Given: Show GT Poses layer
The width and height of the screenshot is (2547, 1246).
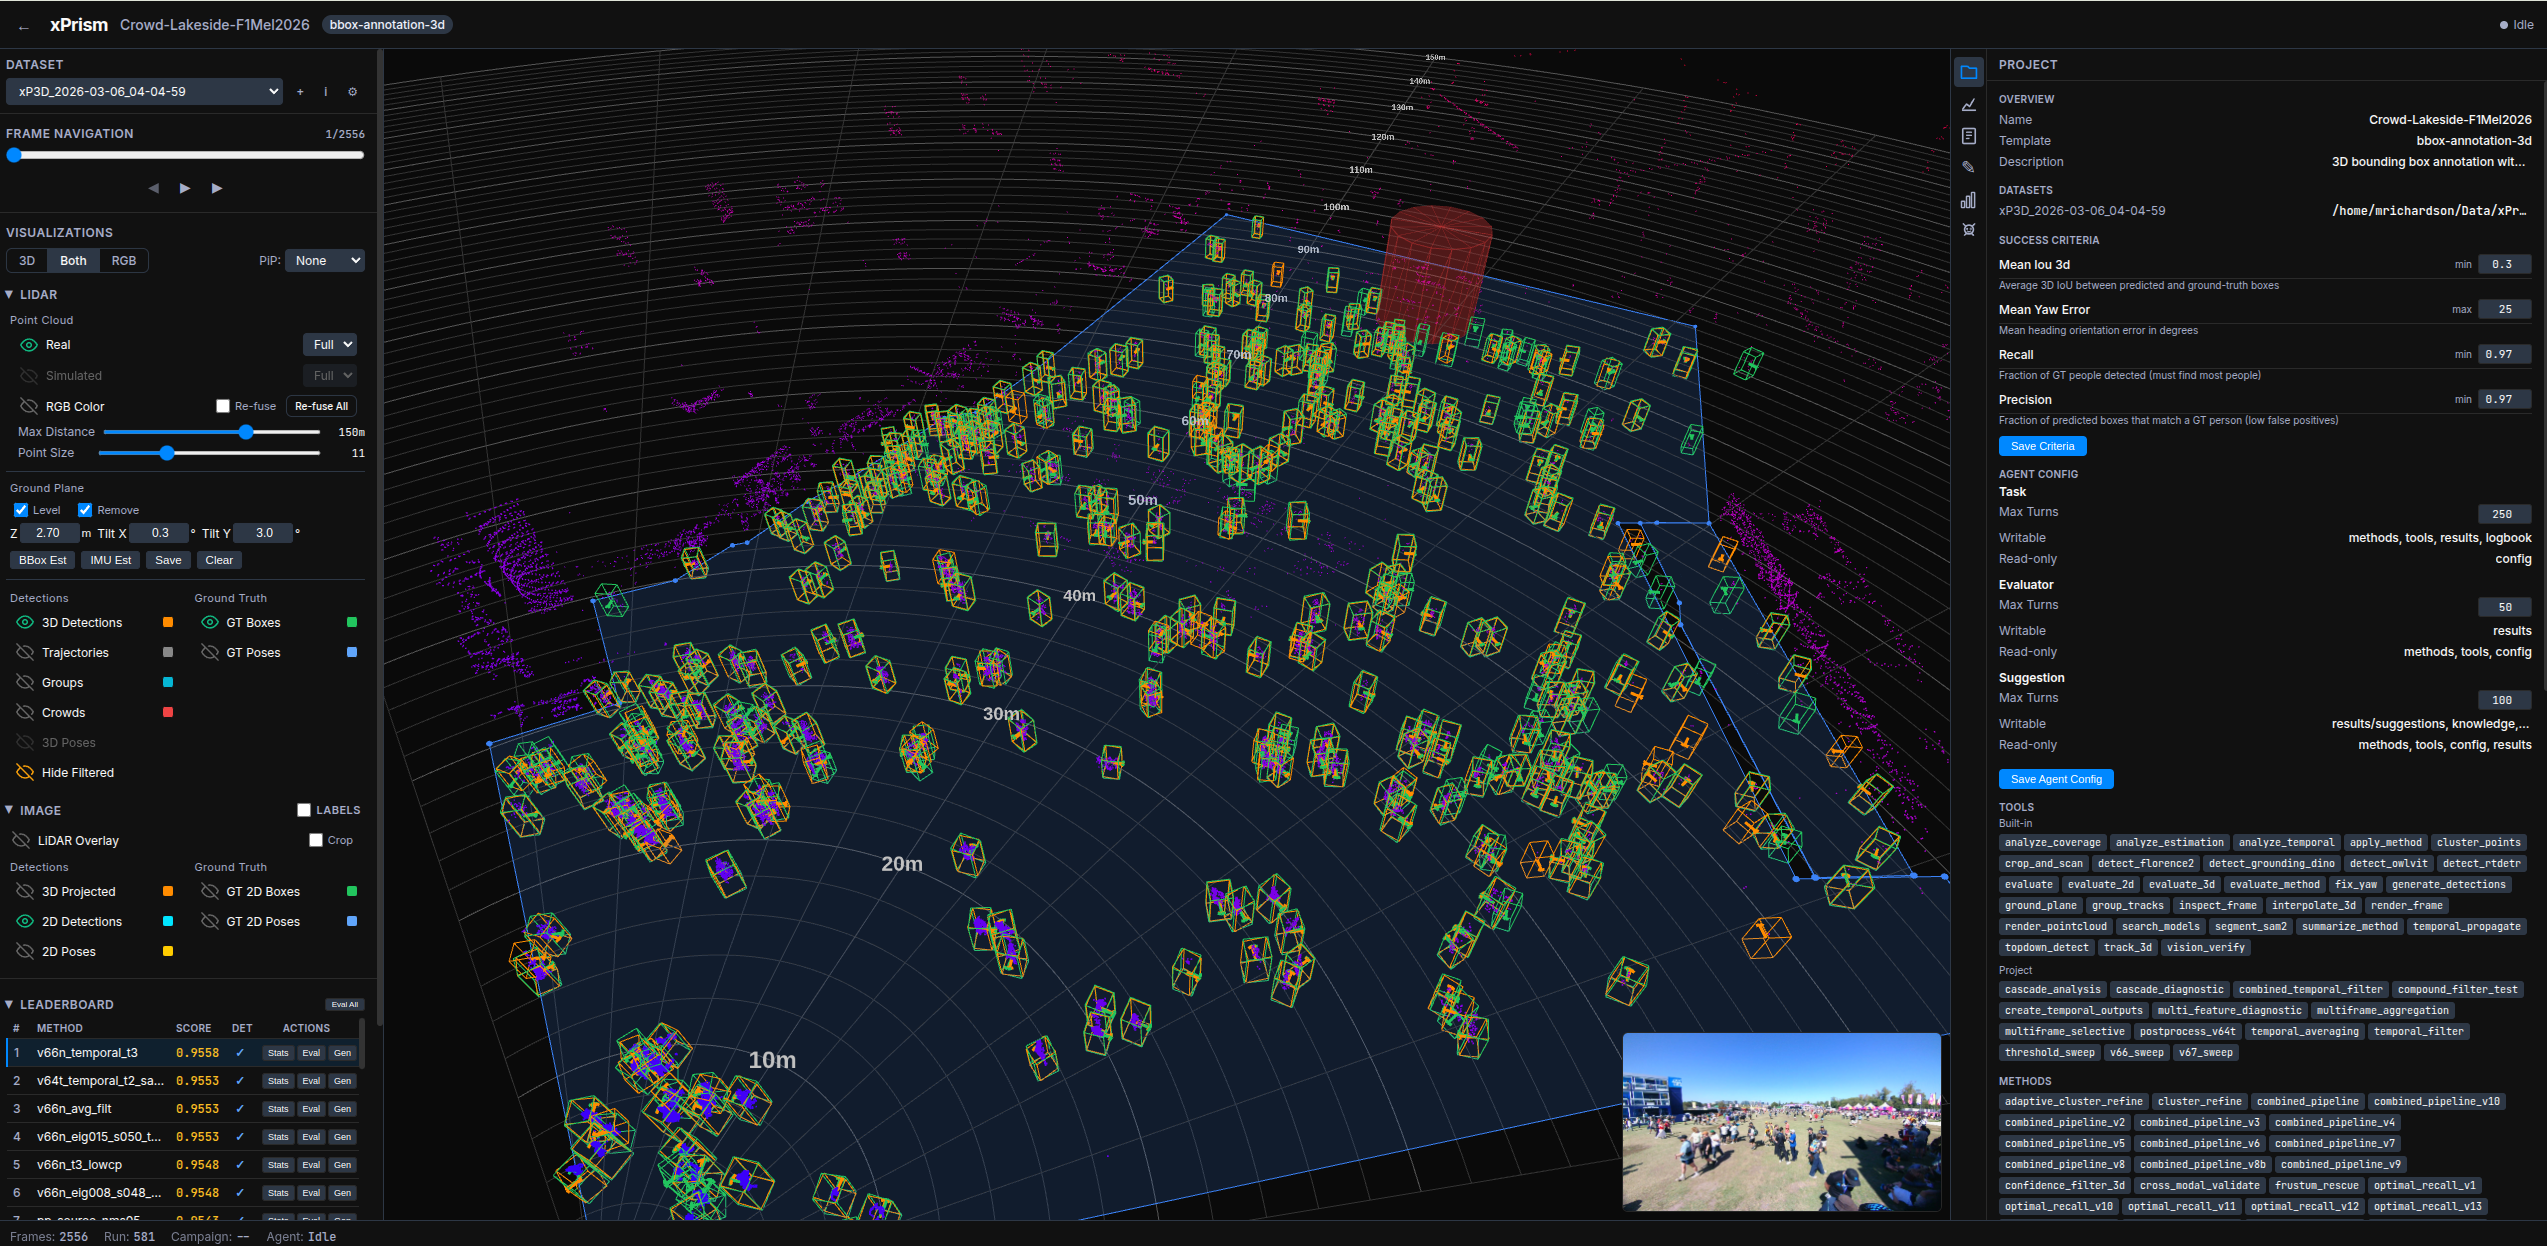Looking at the screenshot, I should (x=210, y=653).
